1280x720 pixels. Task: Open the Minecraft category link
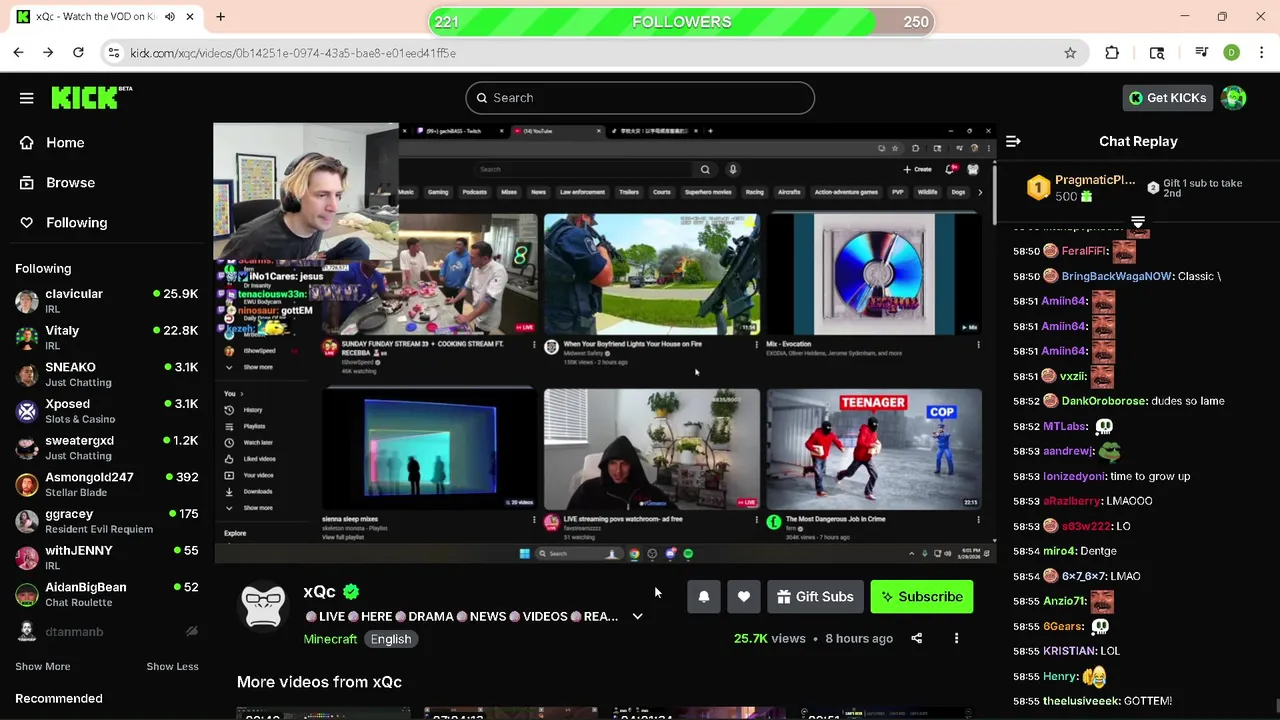click(330, 639)
